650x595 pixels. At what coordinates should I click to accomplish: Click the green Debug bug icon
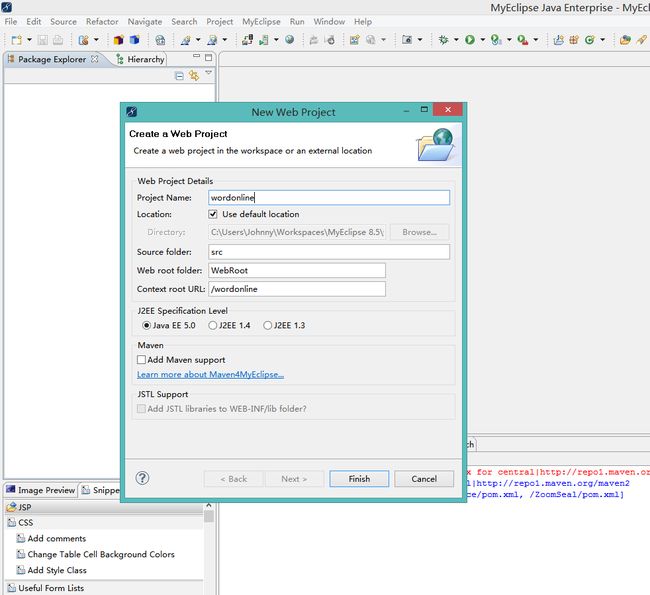pos(444,40)
